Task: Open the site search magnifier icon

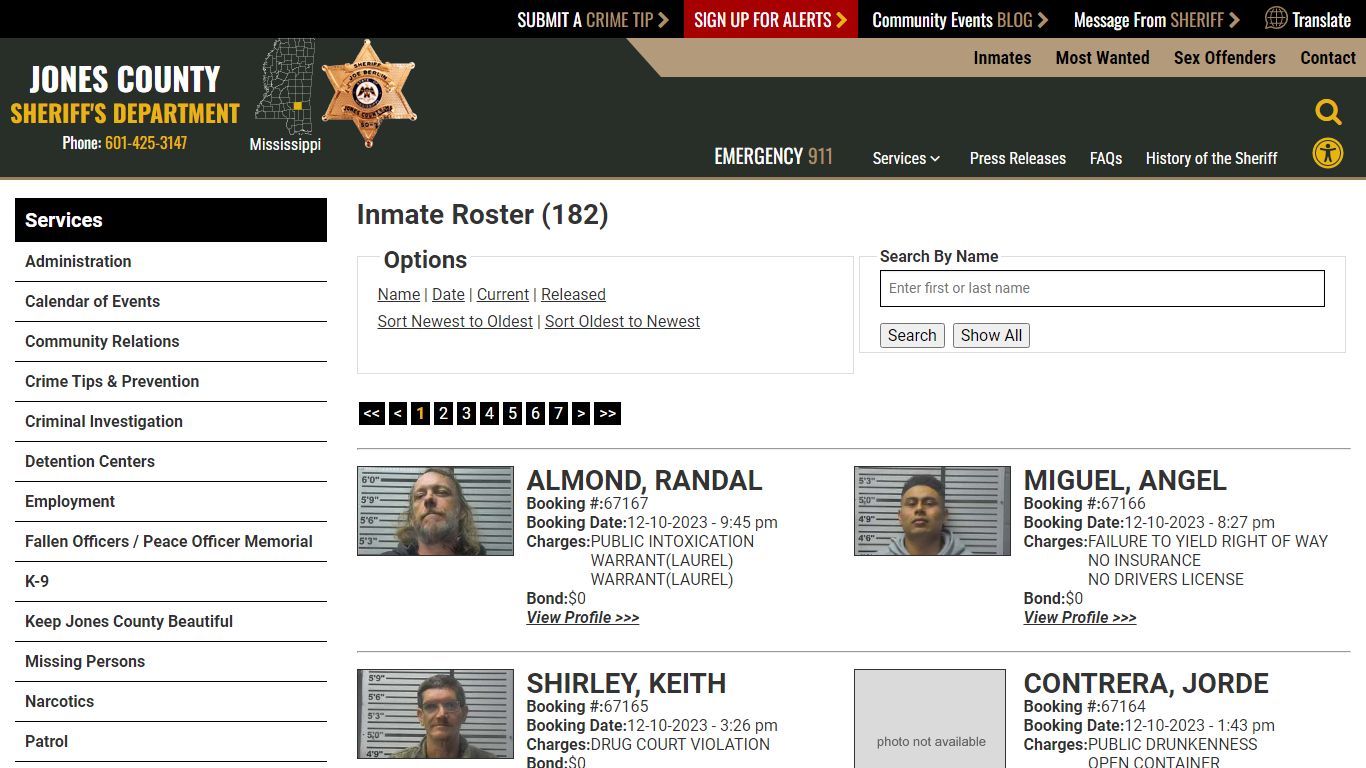Action: (x=1328, y=112)
